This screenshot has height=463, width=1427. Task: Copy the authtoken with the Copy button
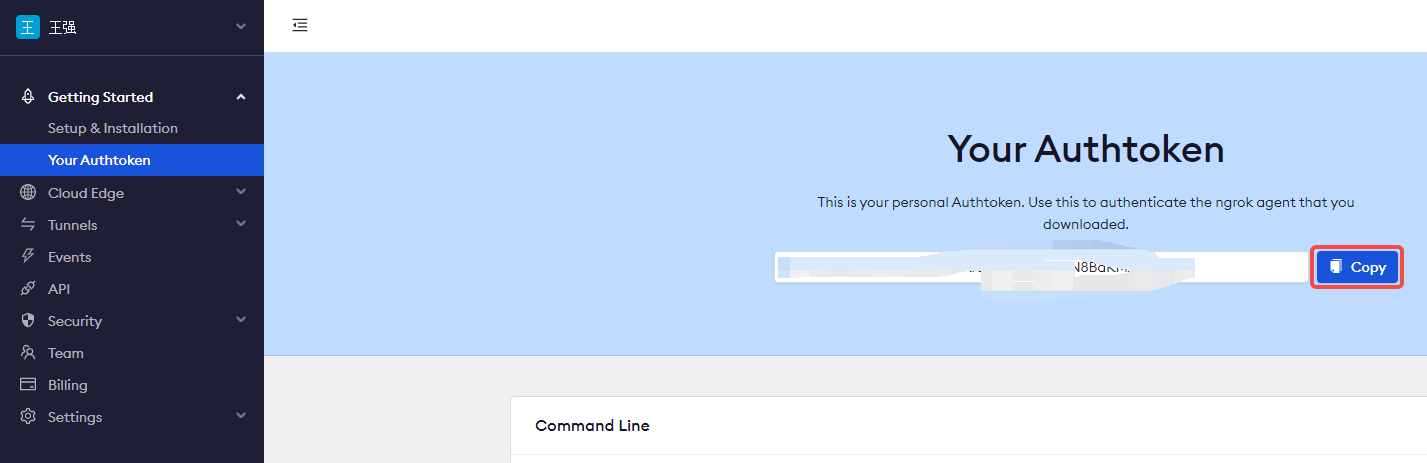point(1357,267)
